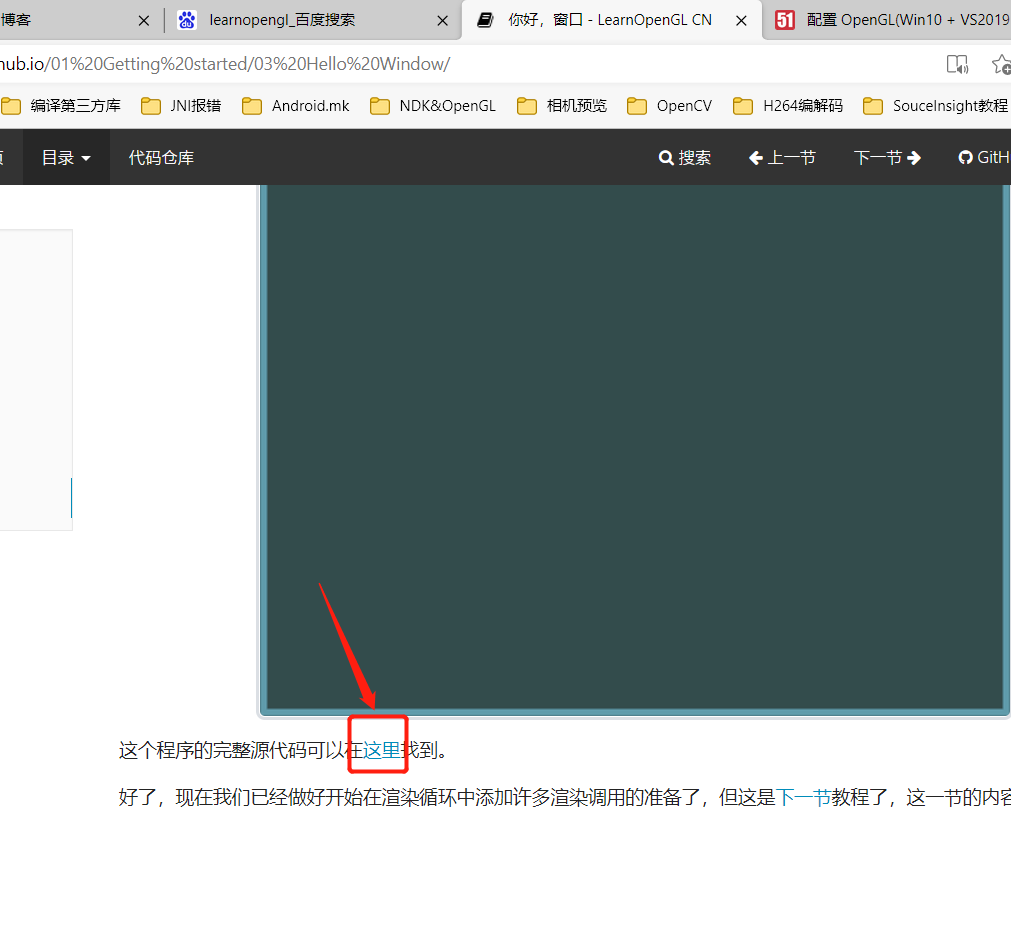The width and height of the screenshot is (1011, 934).
Task: Follow the 下一节 link in the paragraph text
Action: coord(806,797)
